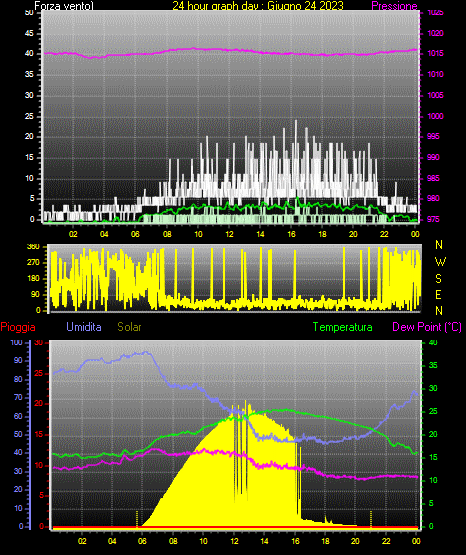Click the 08 hour mark on wind graph
The image size is (466, 555).
167,234
